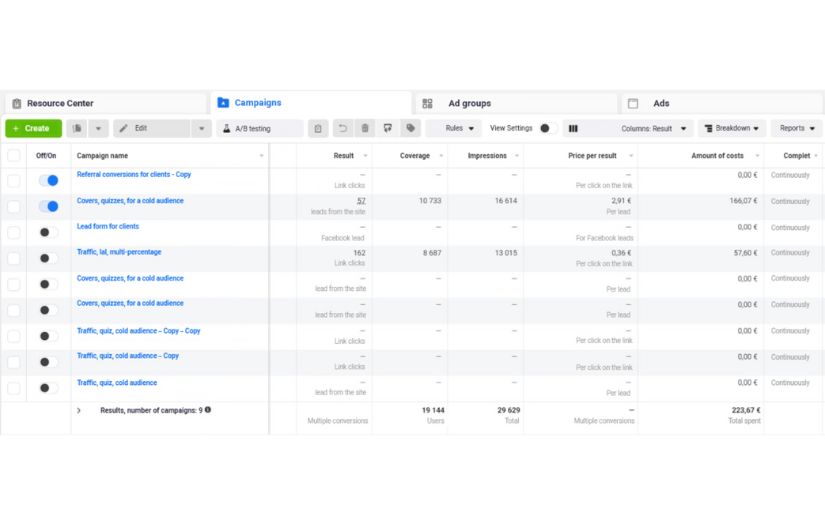
Task: Click the 57 result value
Action: click(361, 201)
